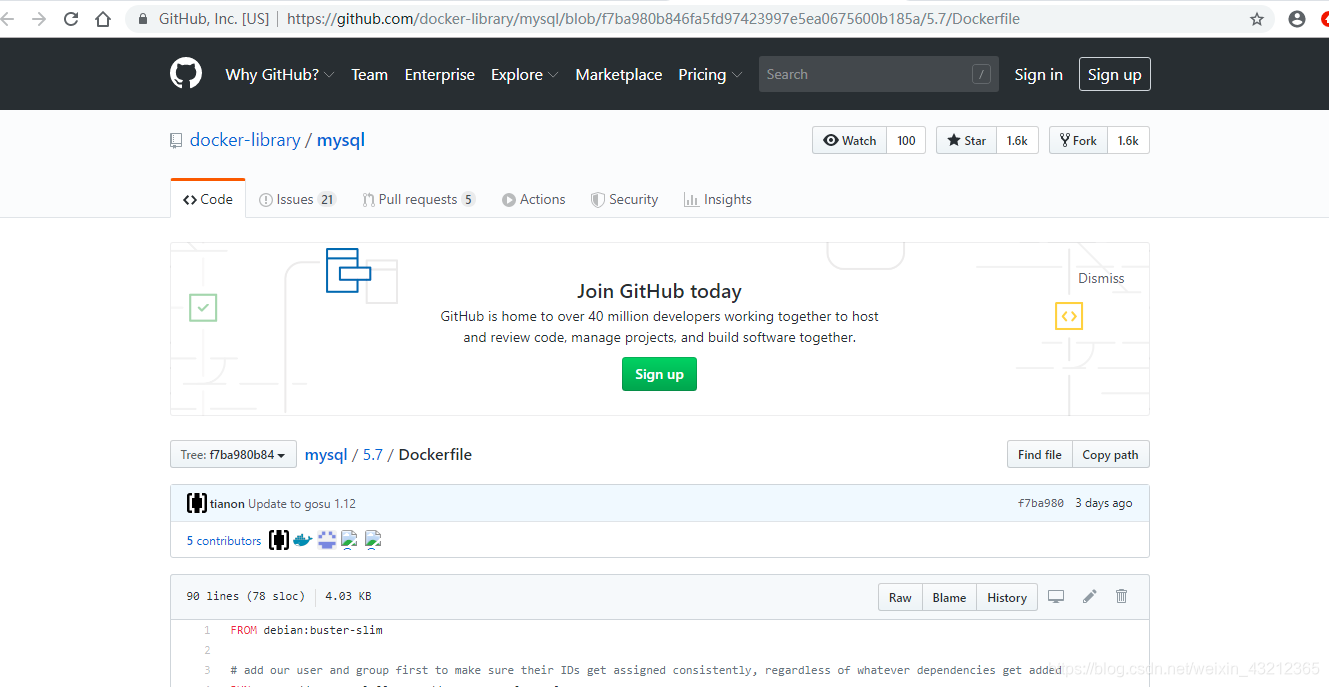Click the repository book icon
Screen dimensions: 1329x687
pyautogui.click(x=176, y=141)
